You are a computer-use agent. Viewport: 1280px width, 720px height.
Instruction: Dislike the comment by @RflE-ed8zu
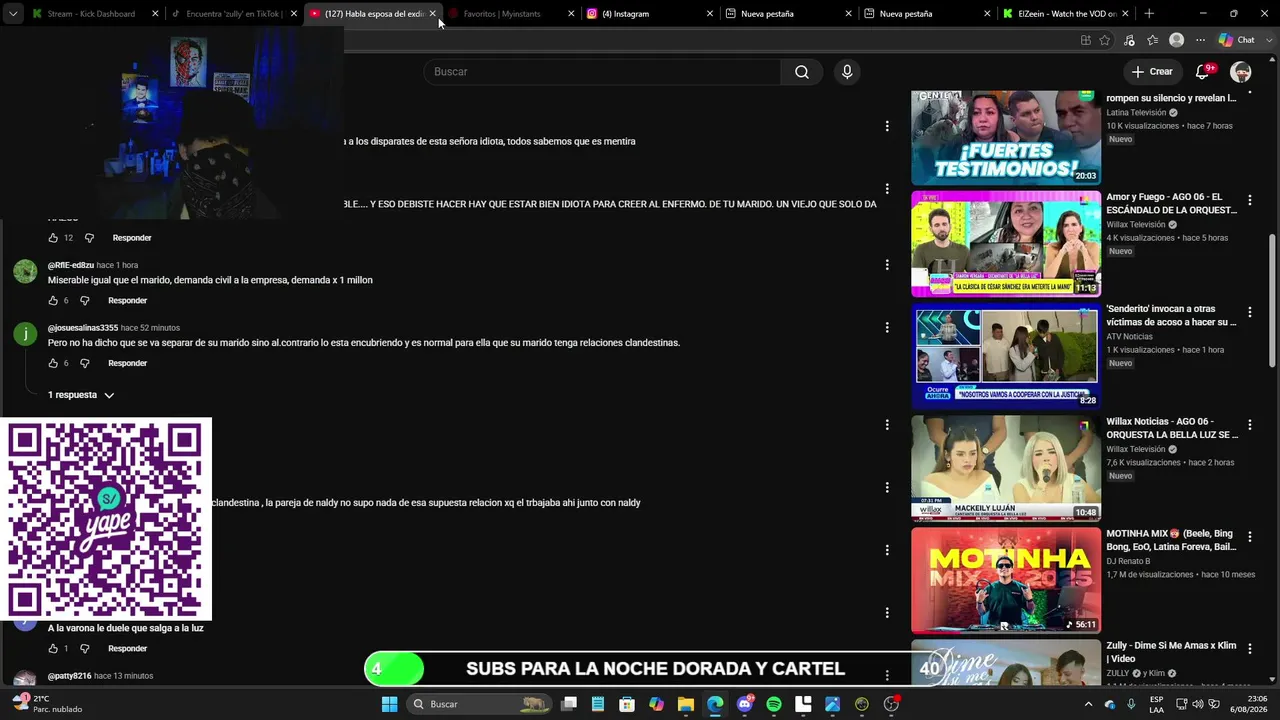point(84,301)
